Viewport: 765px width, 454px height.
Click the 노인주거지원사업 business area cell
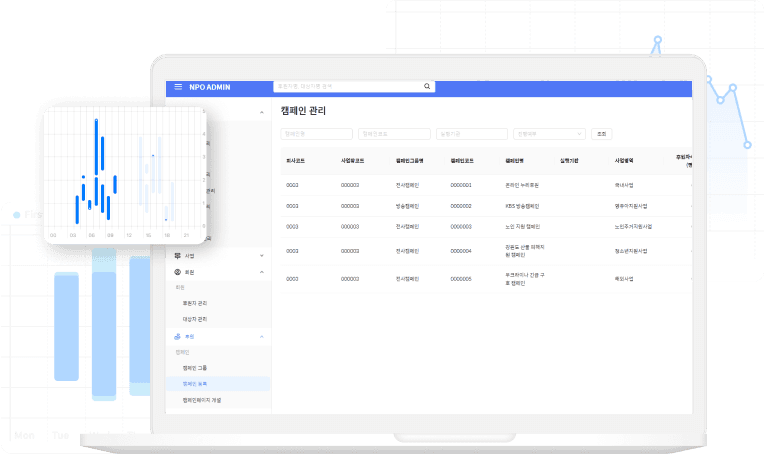click(x=633, y=227)
